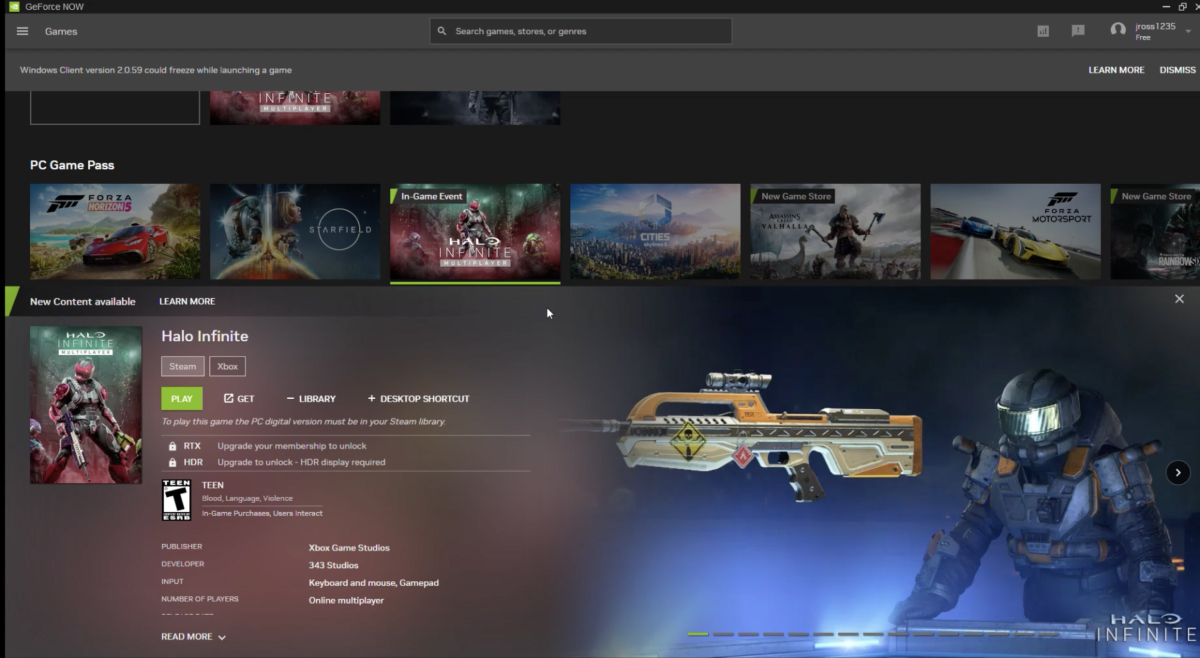Click the "In-Game Event" tag on Halo card
This screenshot has width=1200, height=658.
click(432, 196)
